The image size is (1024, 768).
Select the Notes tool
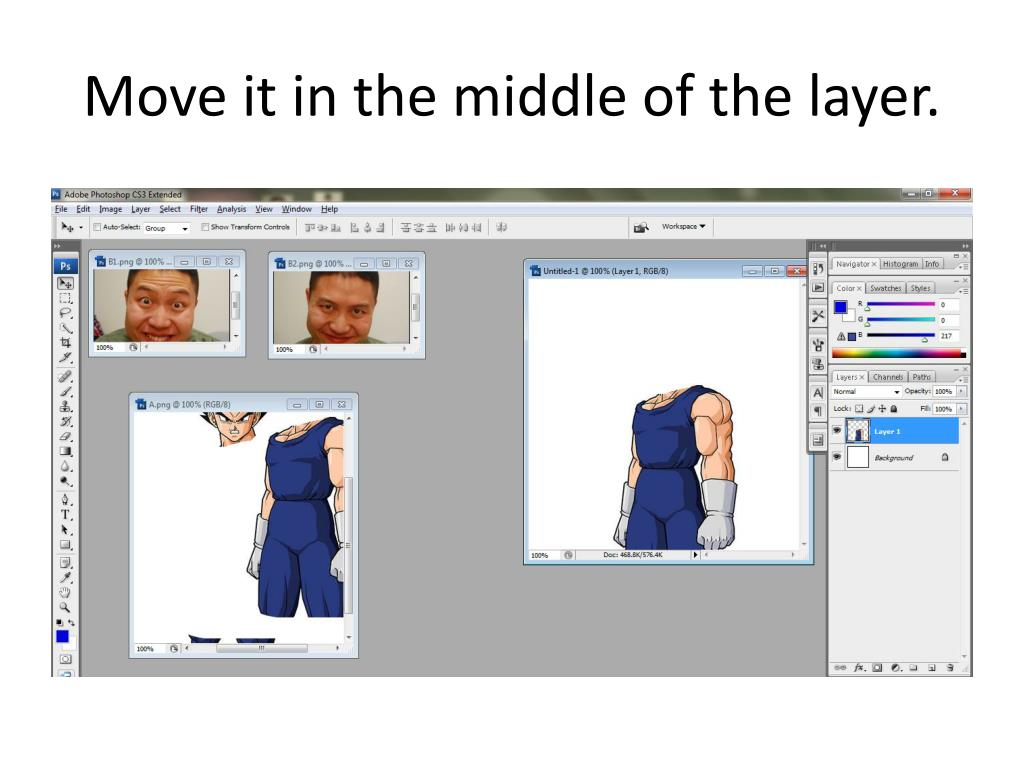pos(65,562)
